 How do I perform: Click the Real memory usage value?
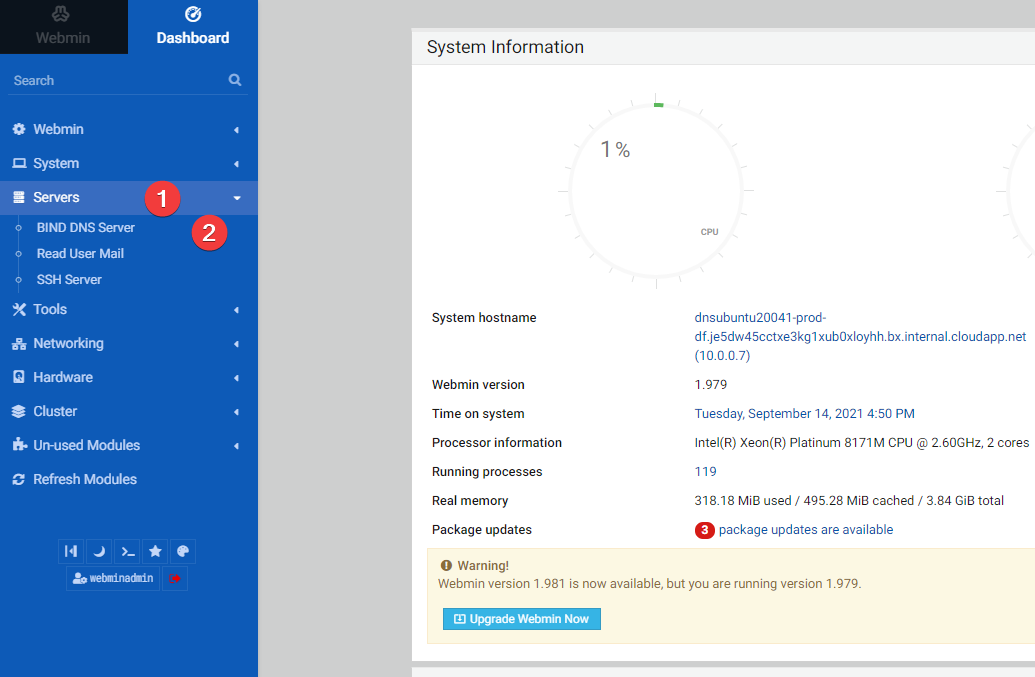click(x=849, y=501)
